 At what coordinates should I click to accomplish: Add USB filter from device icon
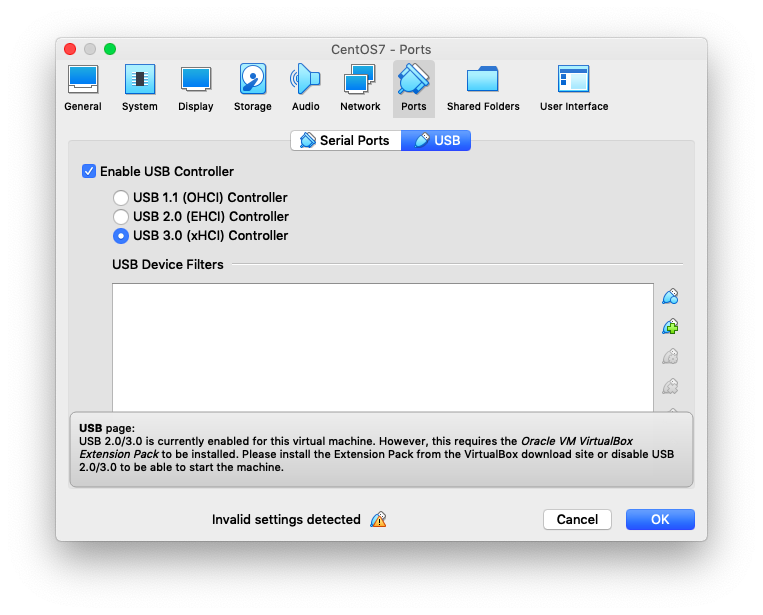670,326
